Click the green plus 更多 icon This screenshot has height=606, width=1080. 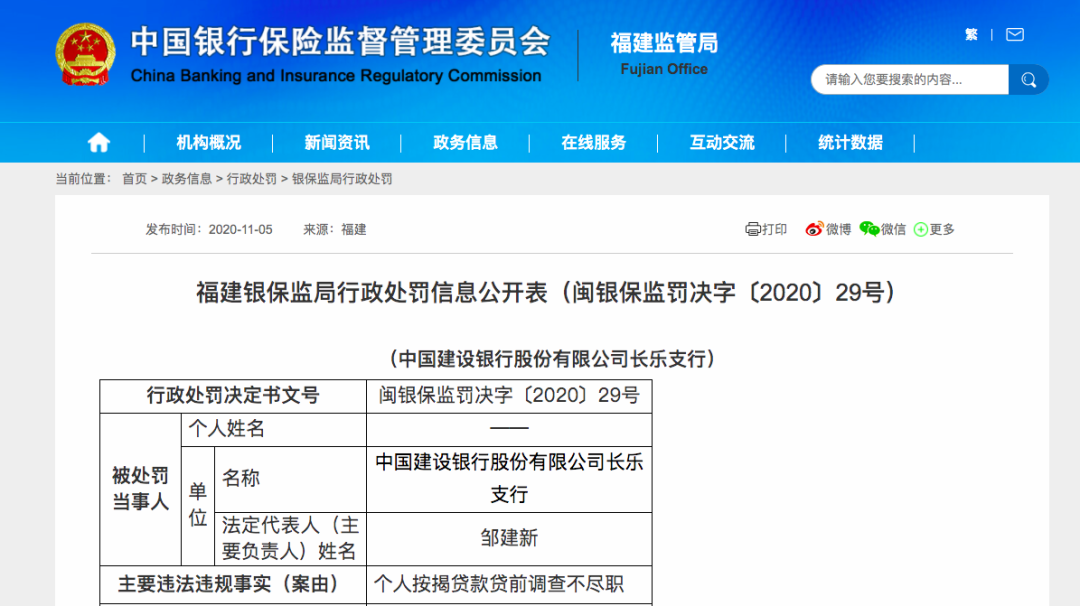pyautogui.click(x=920, y=229)
